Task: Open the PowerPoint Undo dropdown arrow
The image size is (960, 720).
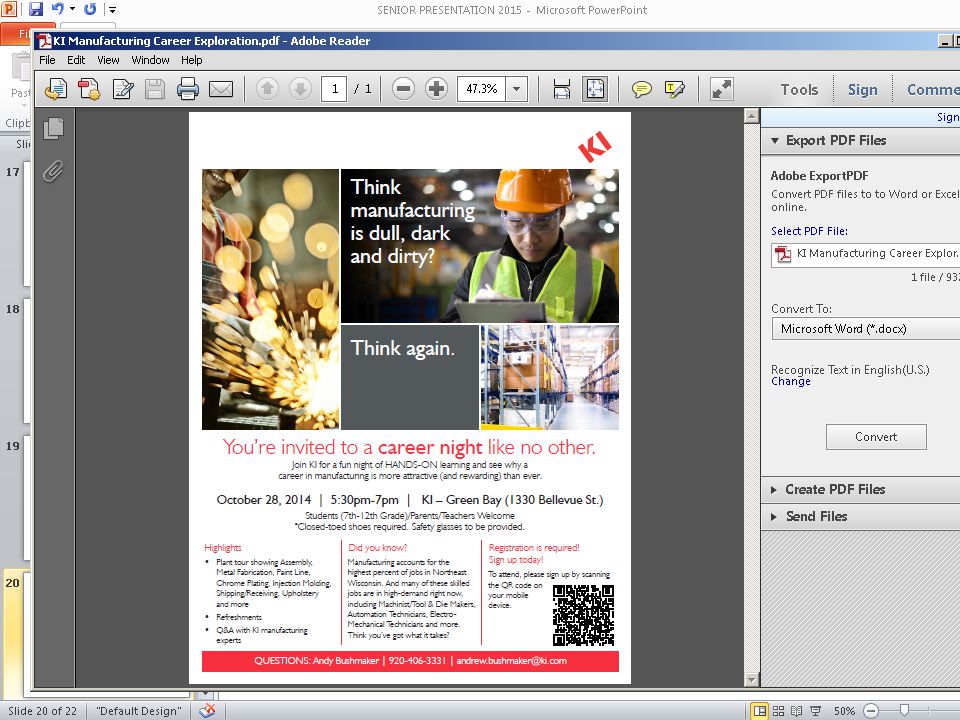Action: (x=72, y=9)
